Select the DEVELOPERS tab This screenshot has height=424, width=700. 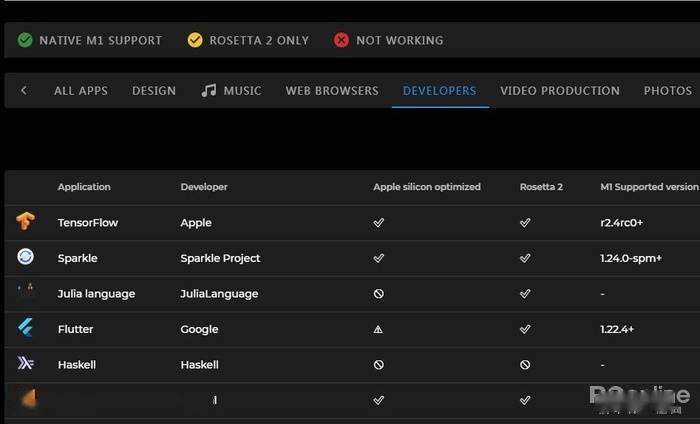tap(440, 91)
